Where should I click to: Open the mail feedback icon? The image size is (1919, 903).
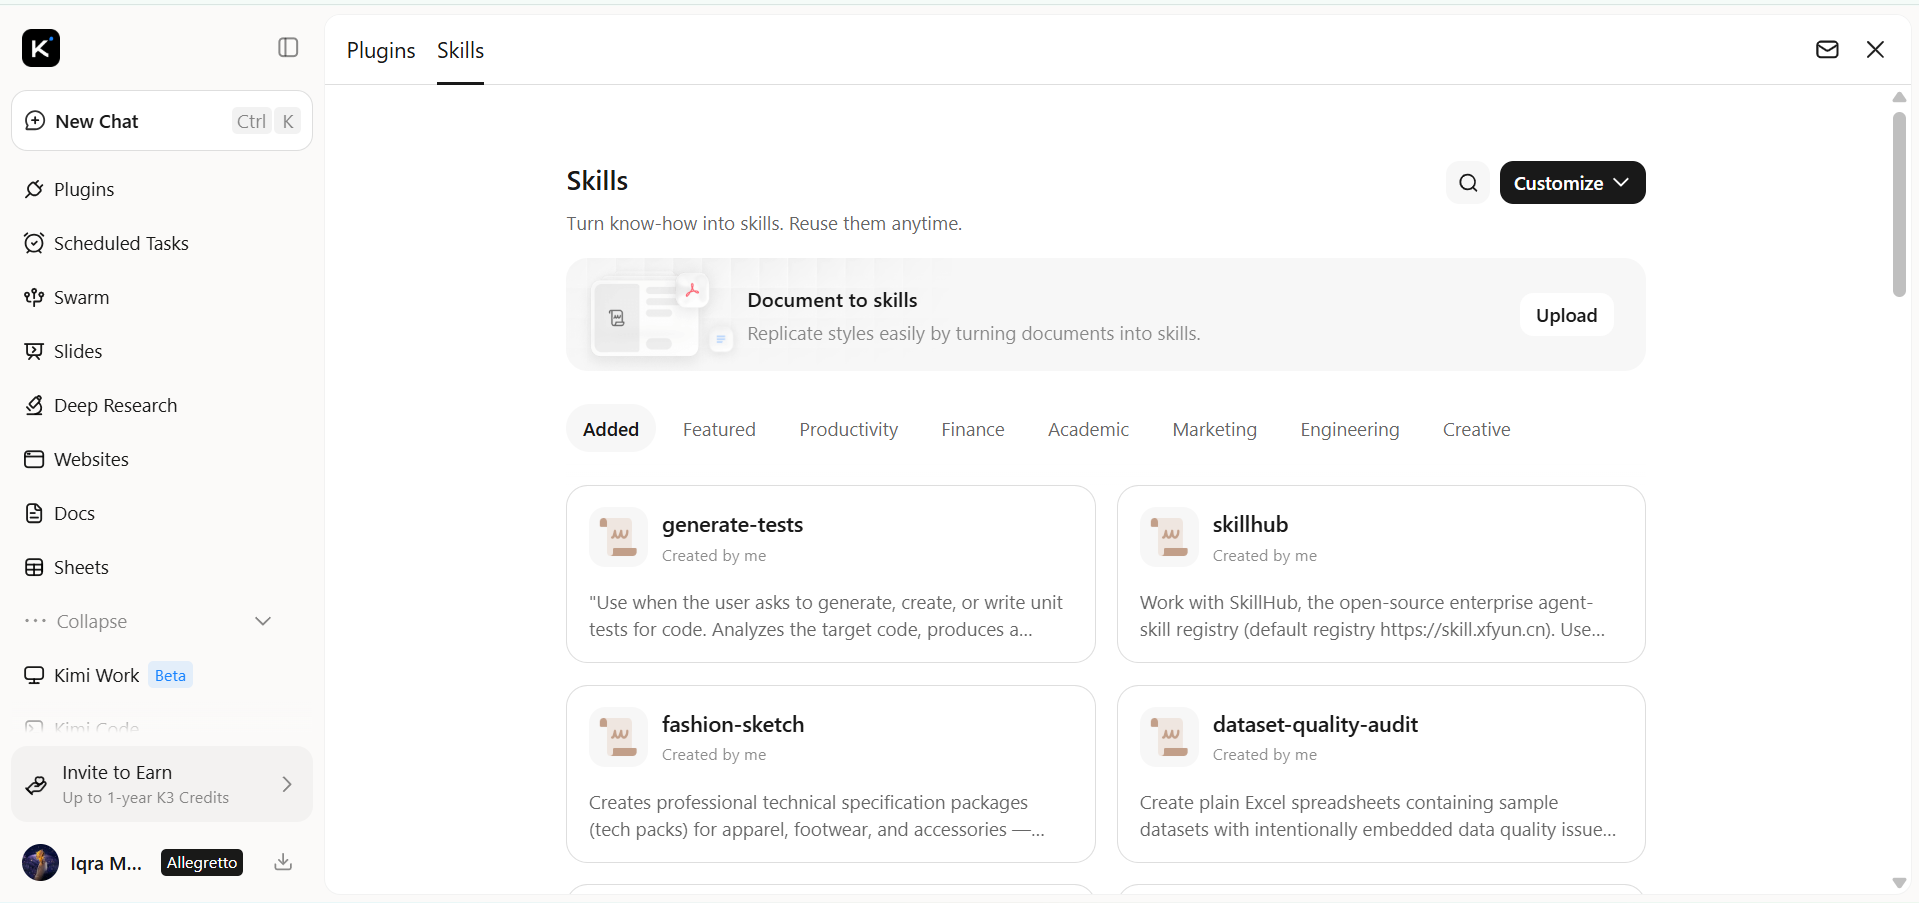pyautogui.click(x=1827, y=49)
